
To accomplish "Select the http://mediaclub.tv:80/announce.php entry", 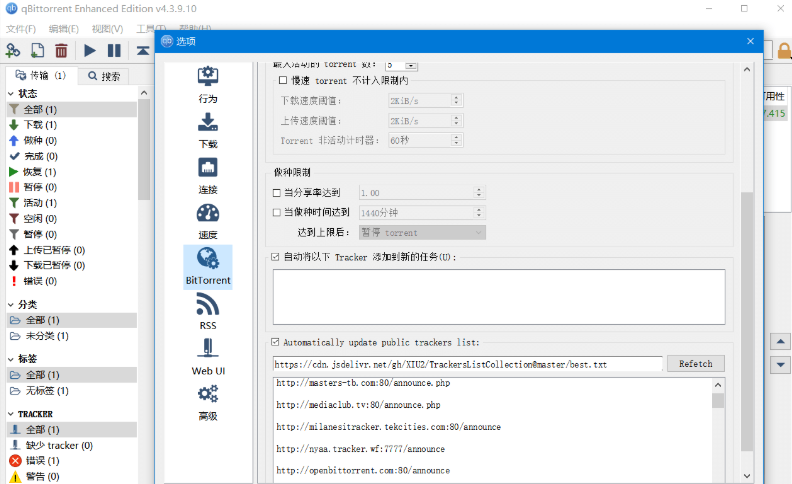I will coord(358,405).
